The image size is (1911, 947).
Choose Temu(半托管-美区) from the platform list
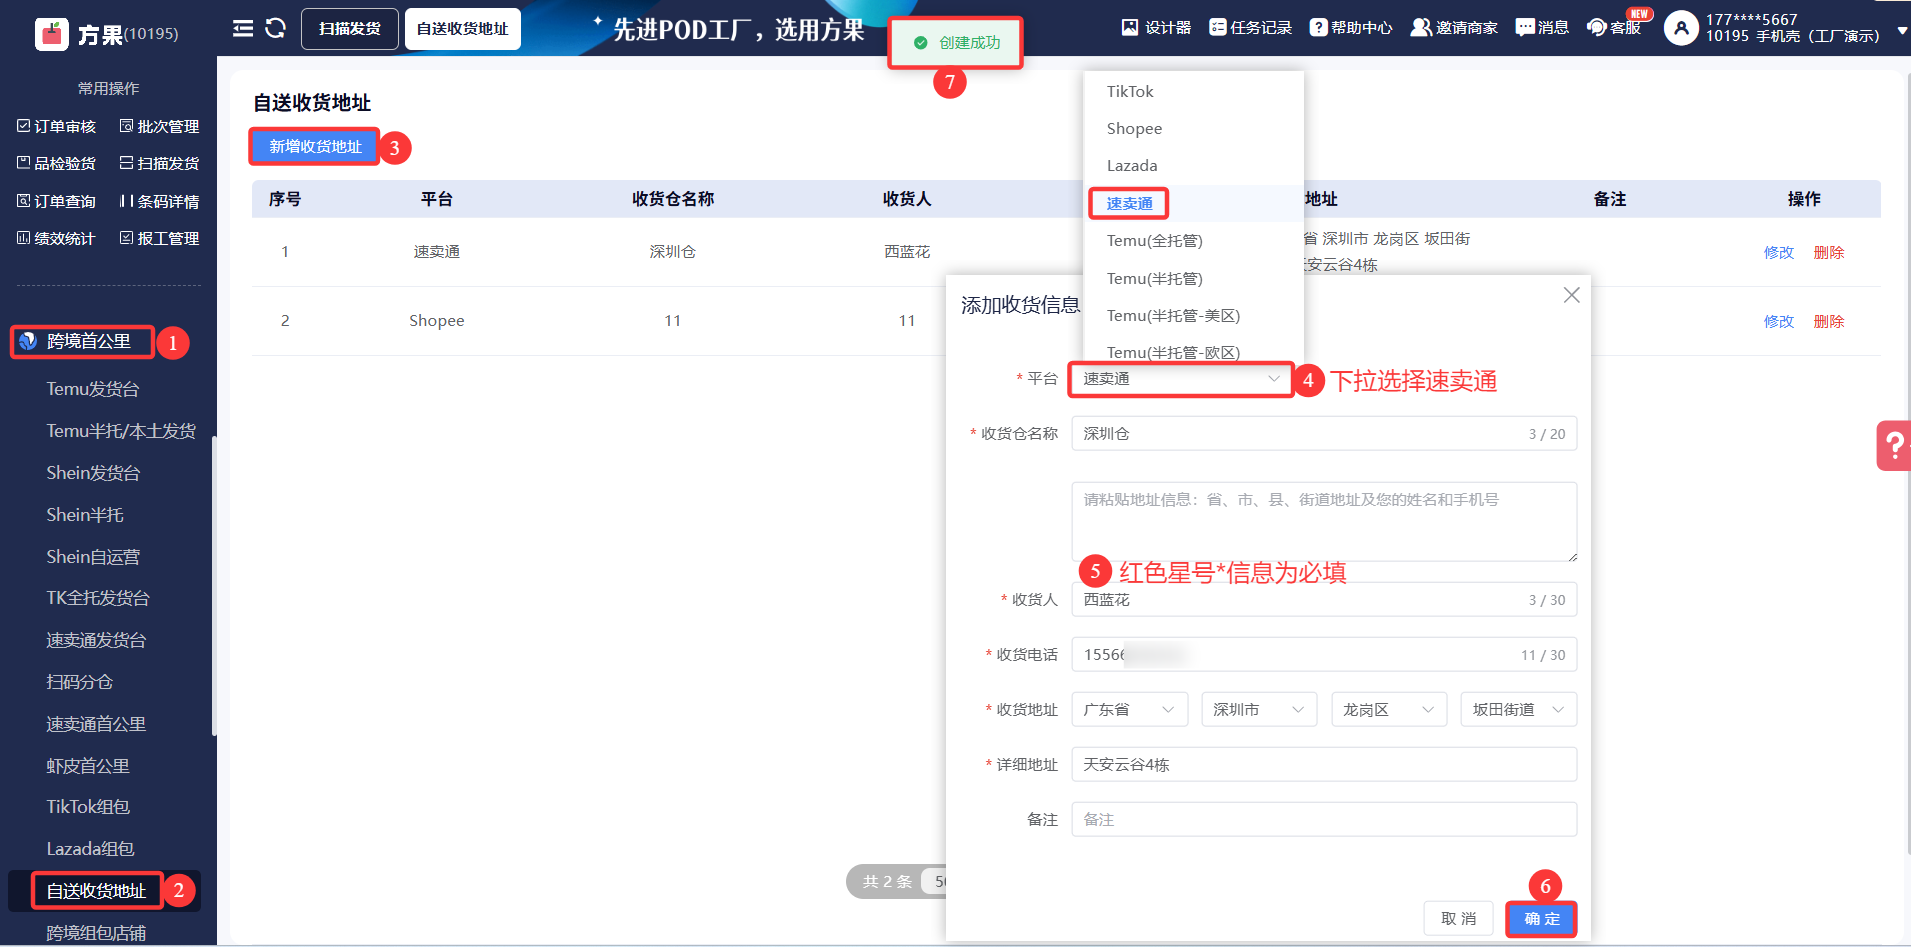1193,316
